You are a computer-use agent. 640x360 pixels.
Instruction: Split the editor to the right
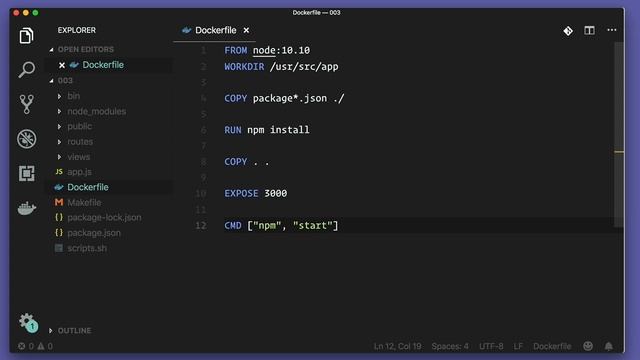click(x=589, y=30)
